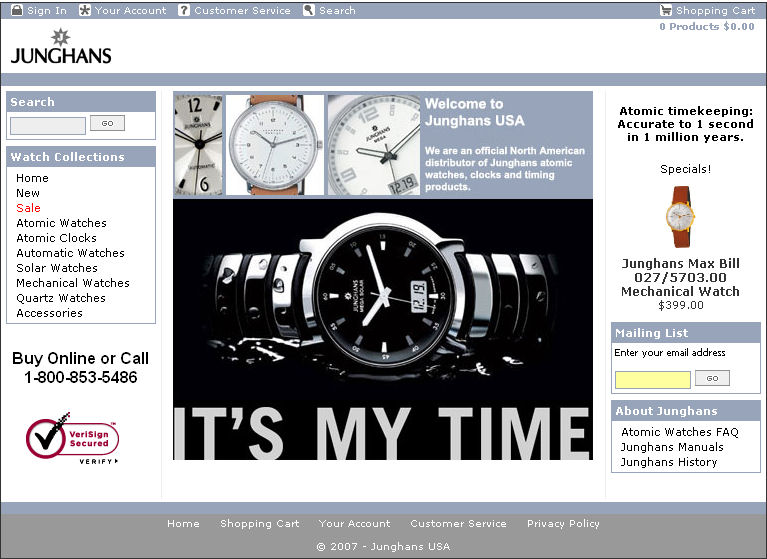Open the Sign In link in top bar
Image resolution: width=767 pixels, height=559 pixels.
click(47, 10)
